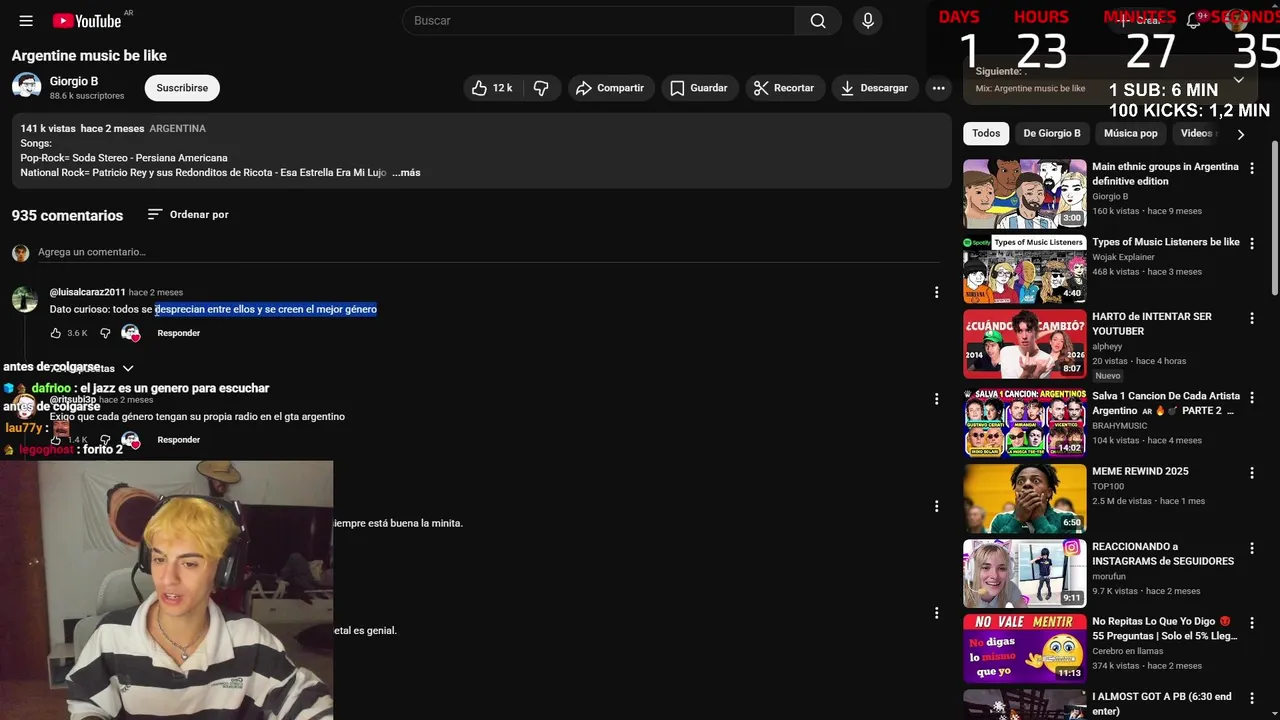Open No Repitas Lo Que Yo Digo thumbnail
Screen dimensions: 1280x720
click(x=1025, y=648)
